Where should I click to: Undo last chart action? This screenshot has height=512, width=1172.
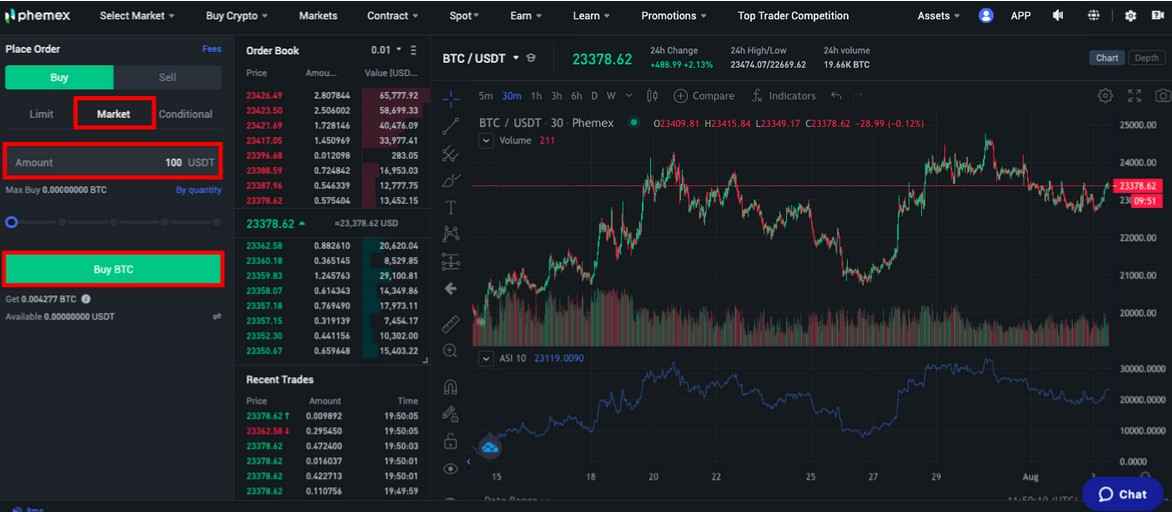(x=836, y=96)
